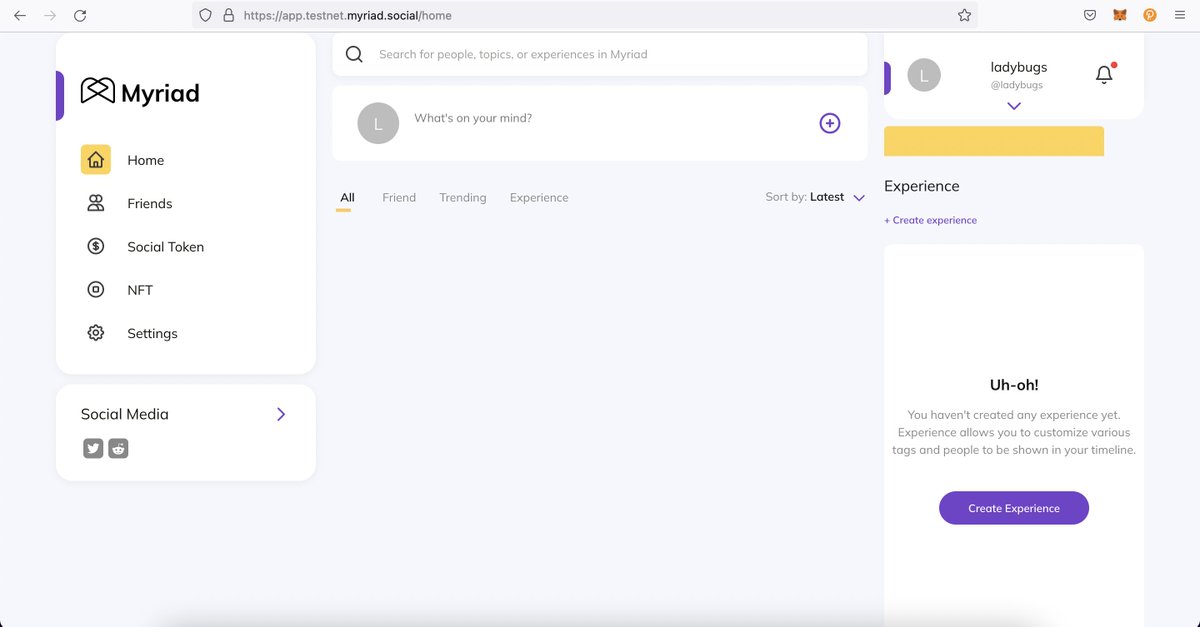Click the NFT icon in sidebar
The width and height of the screenshot is (1200, 627).
[96, 290]
